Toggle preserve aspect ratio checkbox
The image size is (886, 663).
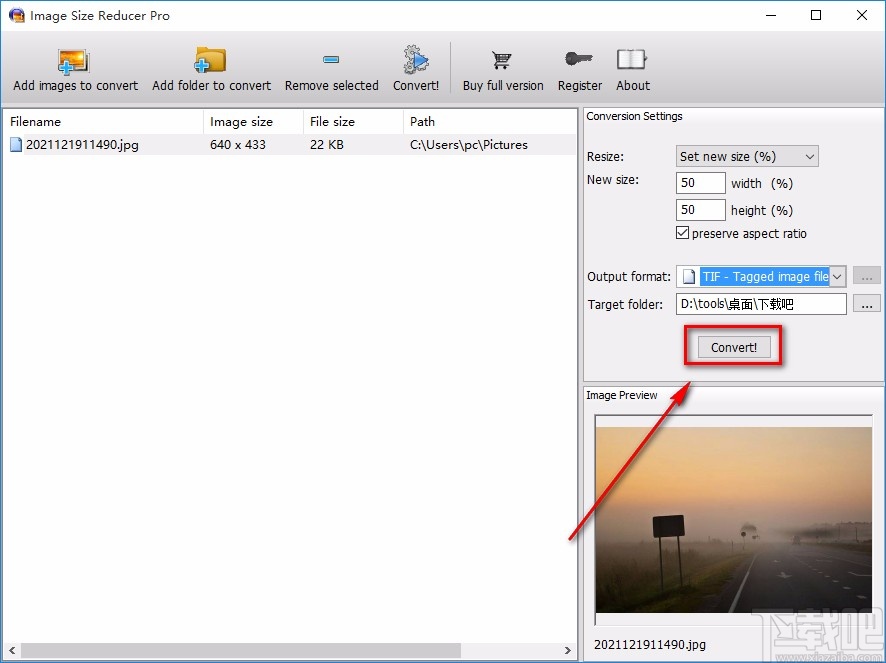683,233
